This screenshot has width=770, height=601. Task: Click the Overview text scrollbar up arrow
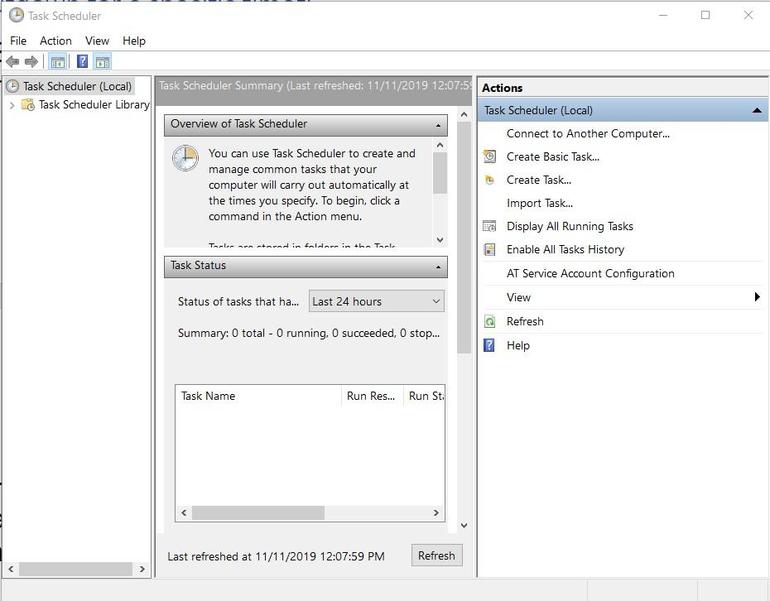tap(440, 145)
